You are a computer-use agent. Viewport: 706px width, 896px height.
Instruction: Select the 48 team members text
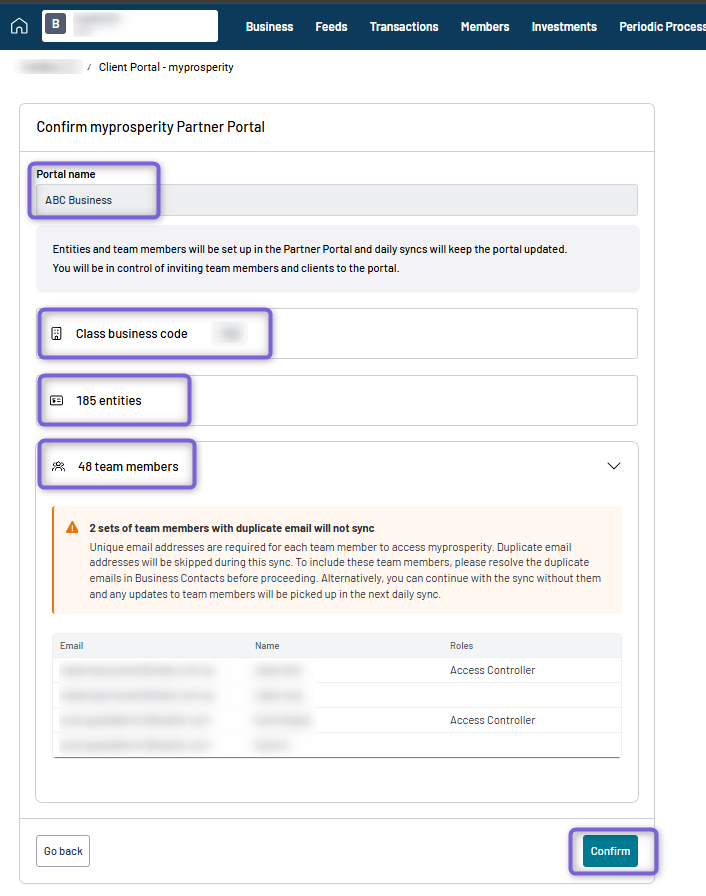pyautogui.click(x=128, y=467)
